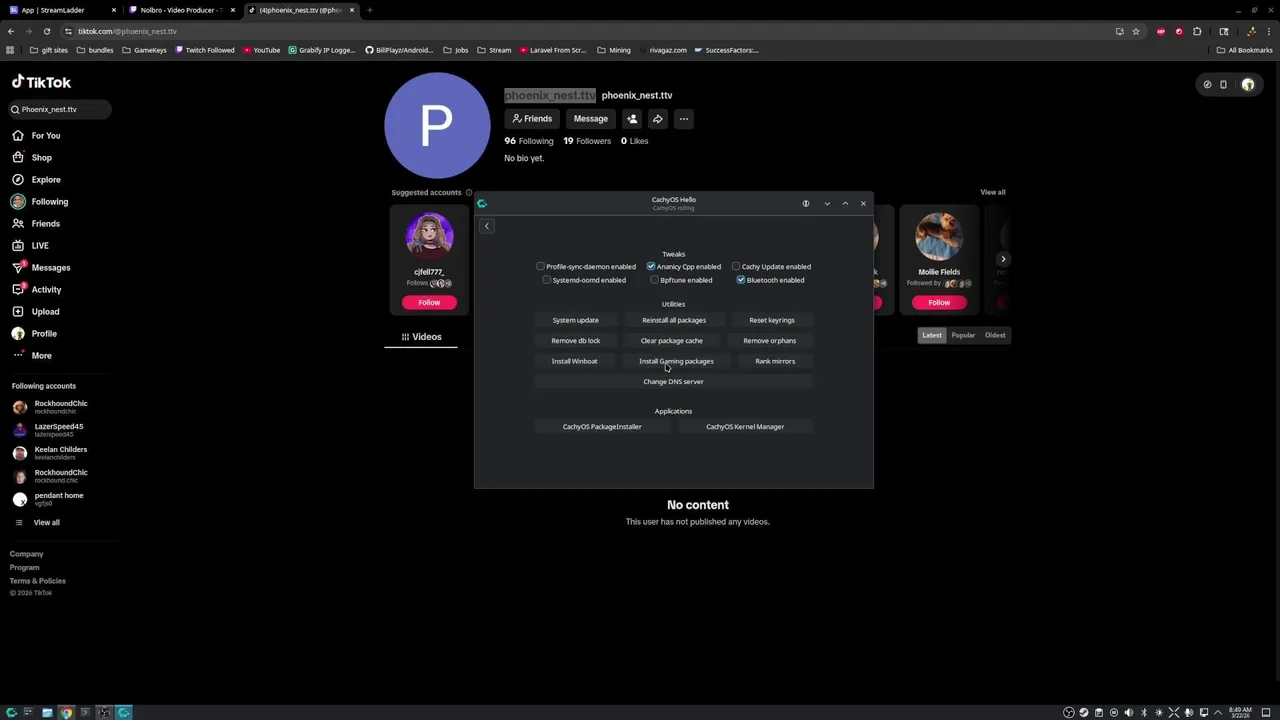
Task: Open the three-dots menu on profile
Action: tap(684, 119)
